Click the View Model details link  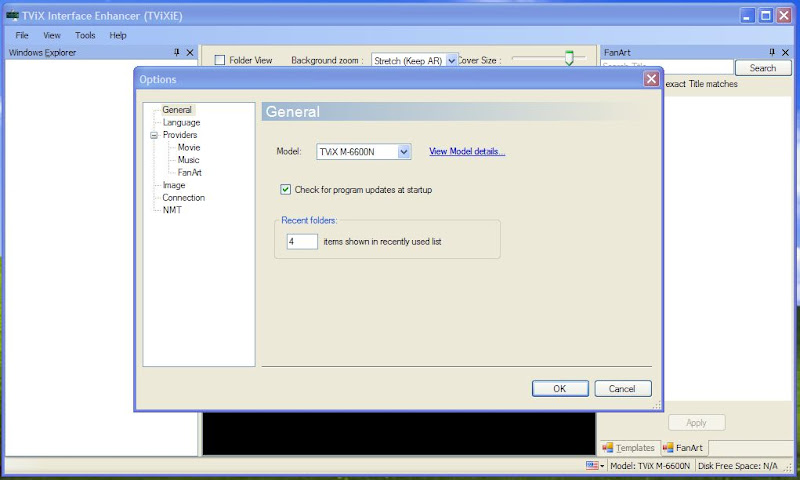coord(467,151)
